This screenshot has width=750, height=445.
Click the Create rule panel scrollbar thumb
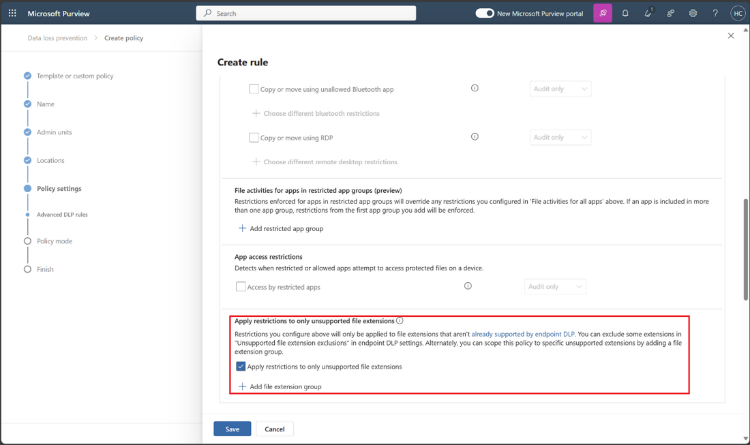coord(746,249)
